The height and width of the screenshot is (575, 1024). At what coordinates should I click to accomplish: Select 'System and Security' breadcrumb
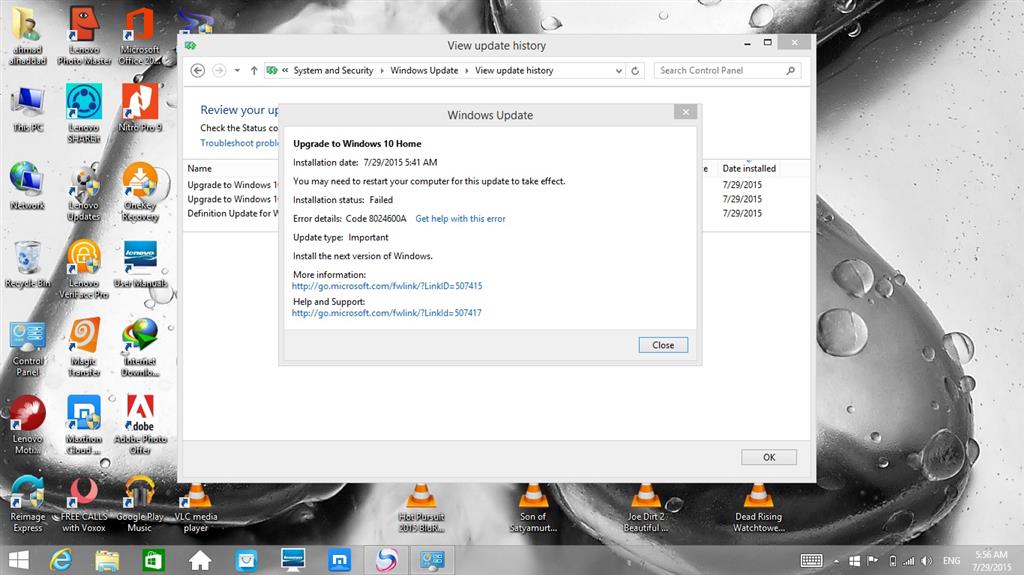click(333, 71)
